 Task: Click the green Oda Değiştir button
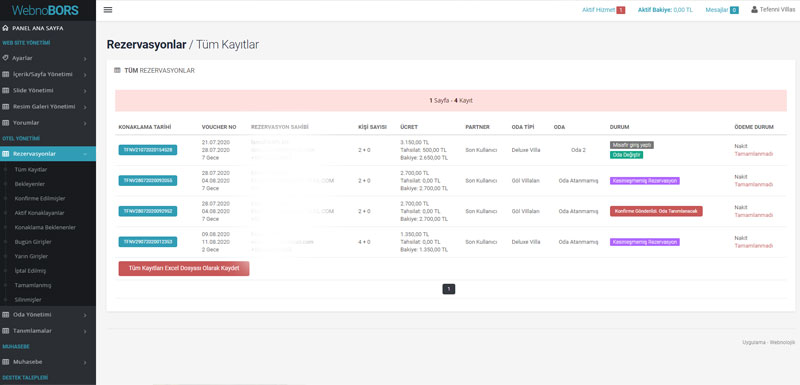click(626, 155)
